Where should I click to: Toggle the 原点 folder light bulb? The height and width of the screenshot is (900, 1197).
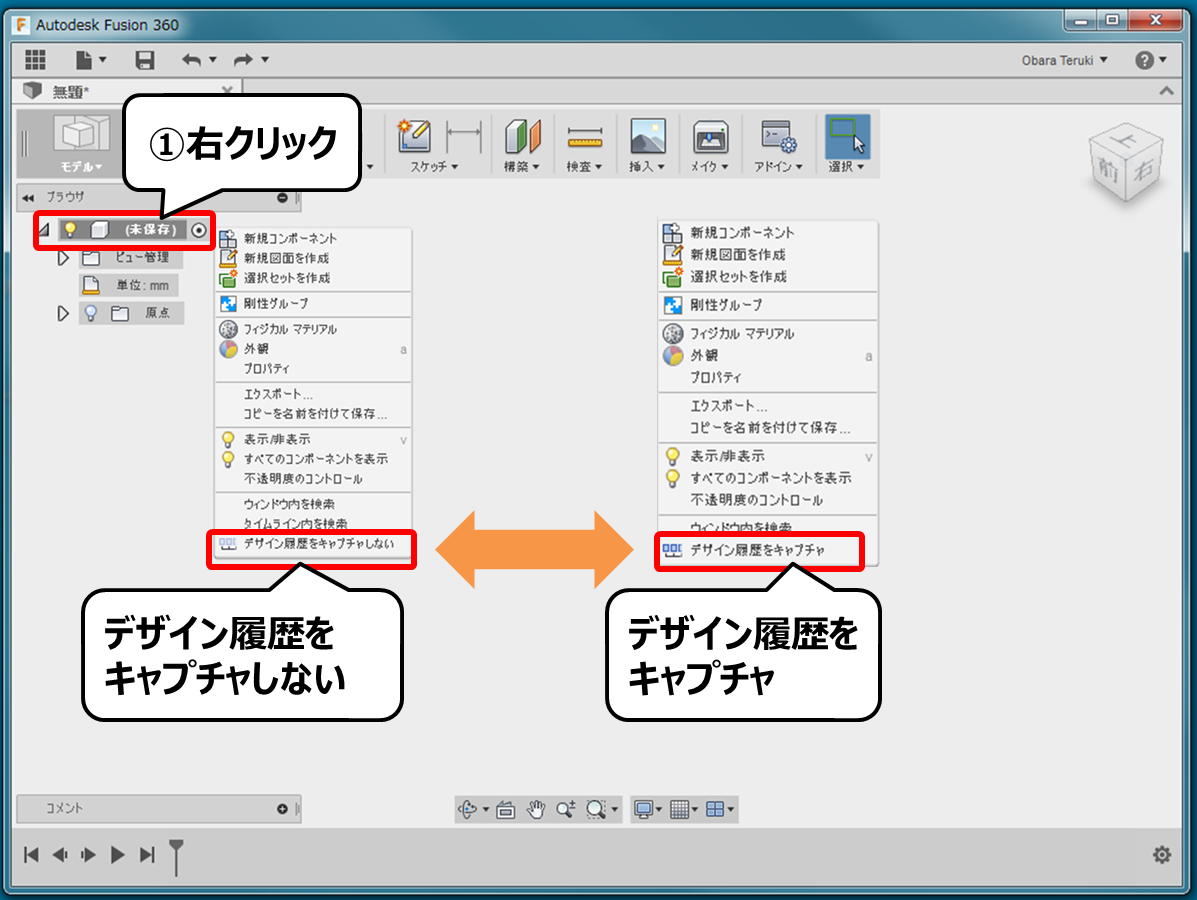91,313
